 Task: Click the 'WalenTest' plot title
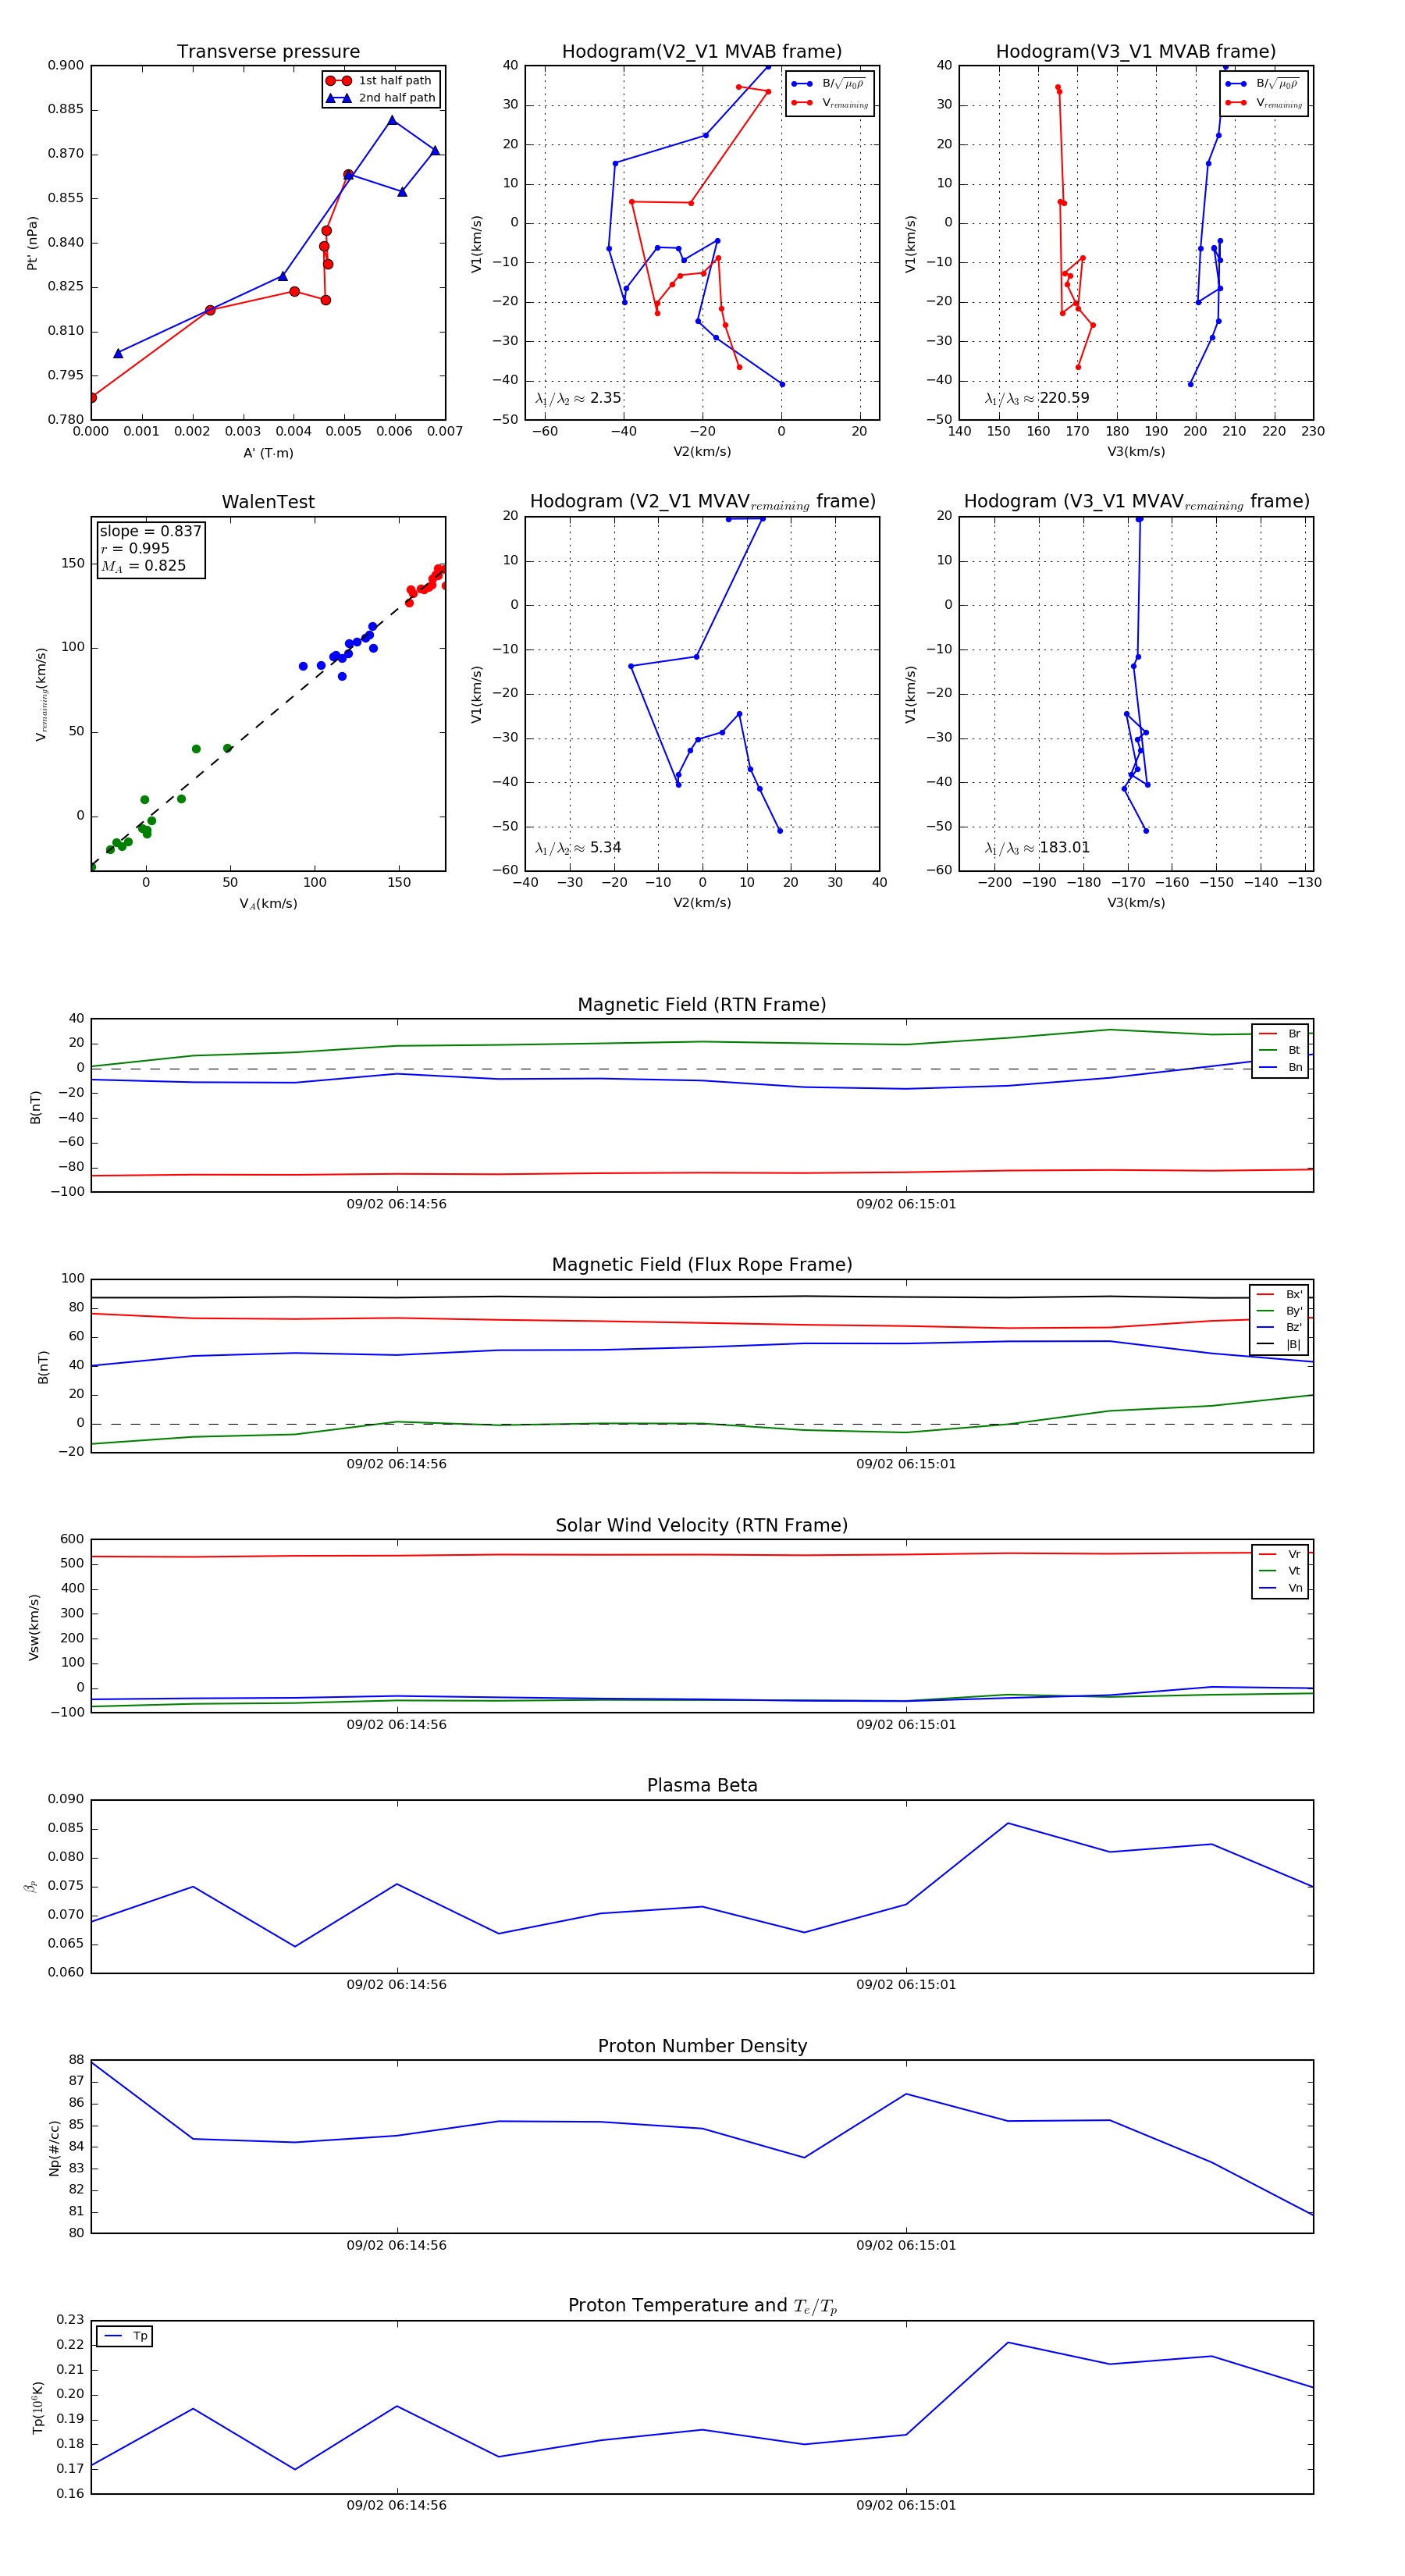pyautogui.click(x=268, y=502)
